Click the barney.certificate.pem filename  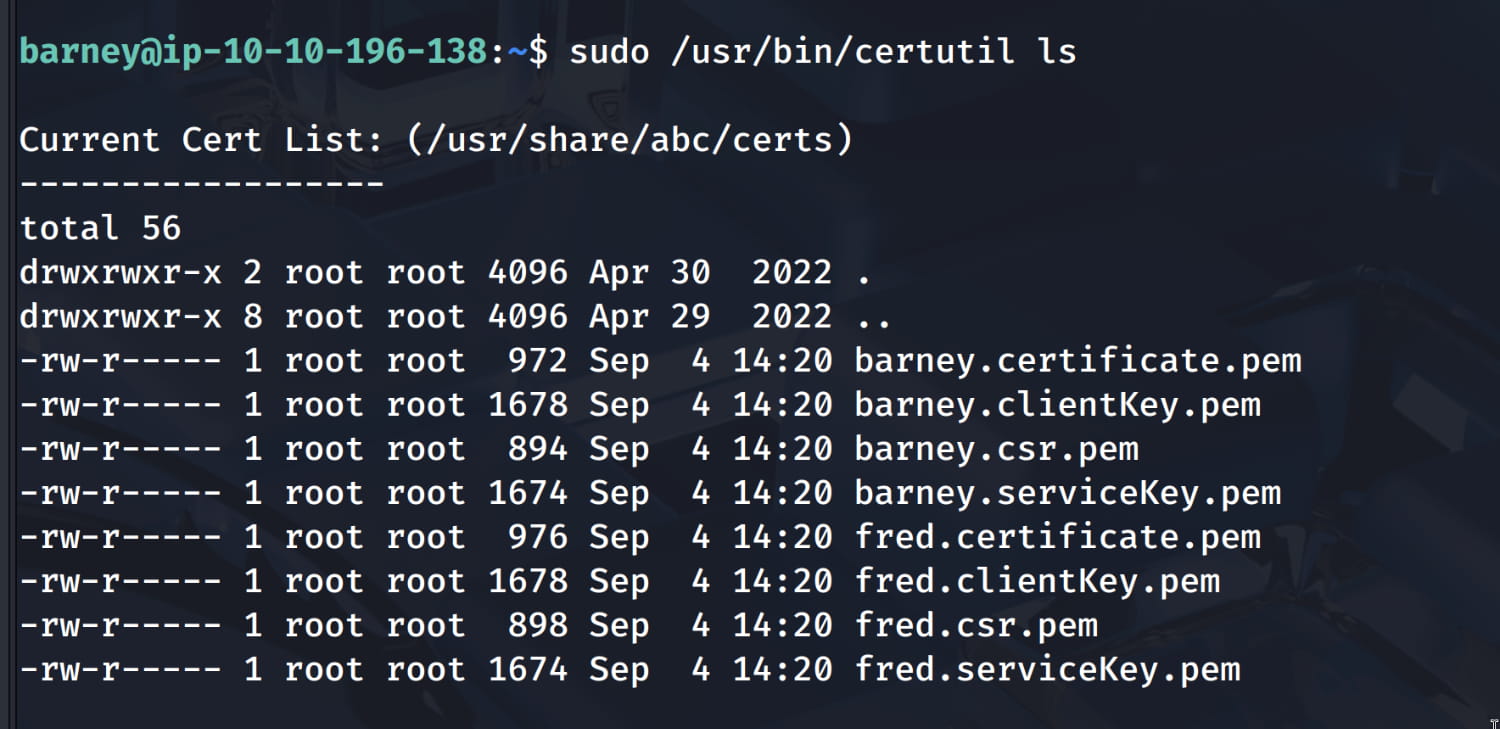click(1078, 361)
